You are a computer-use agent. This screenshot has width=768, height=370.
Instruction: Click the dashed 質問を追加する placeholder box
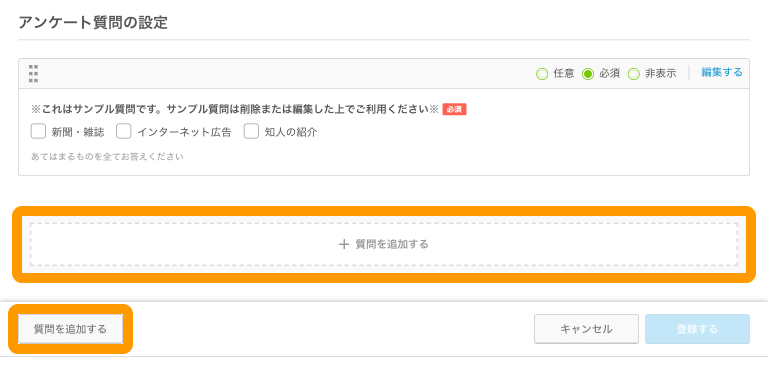point(384,244)
